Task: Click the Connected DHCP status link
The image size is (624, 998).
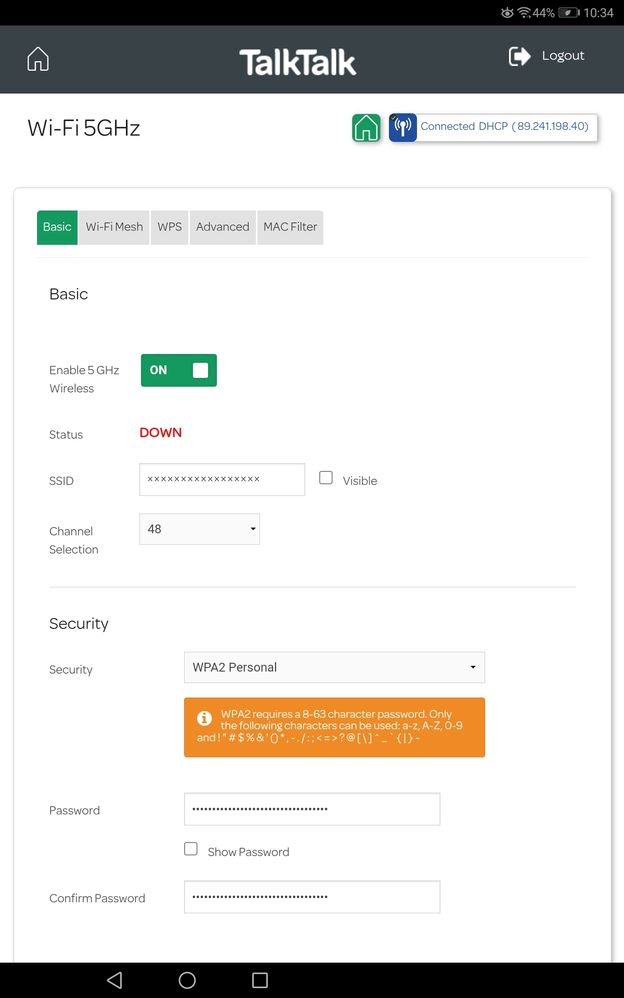Action: pos(504,127)
